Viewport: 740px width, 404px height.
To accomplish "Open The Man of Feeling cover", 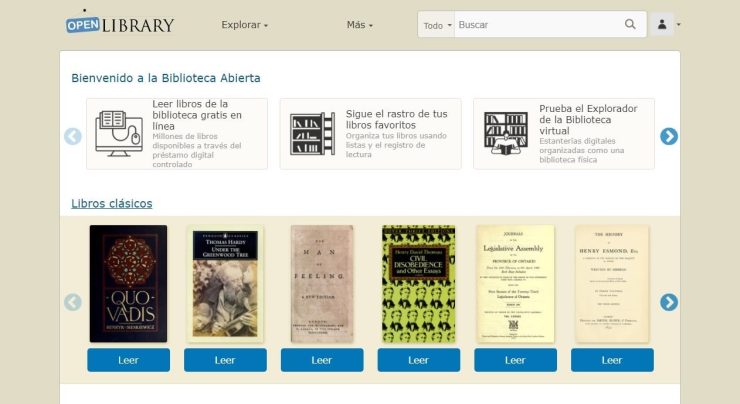I will tap(322, 284).
